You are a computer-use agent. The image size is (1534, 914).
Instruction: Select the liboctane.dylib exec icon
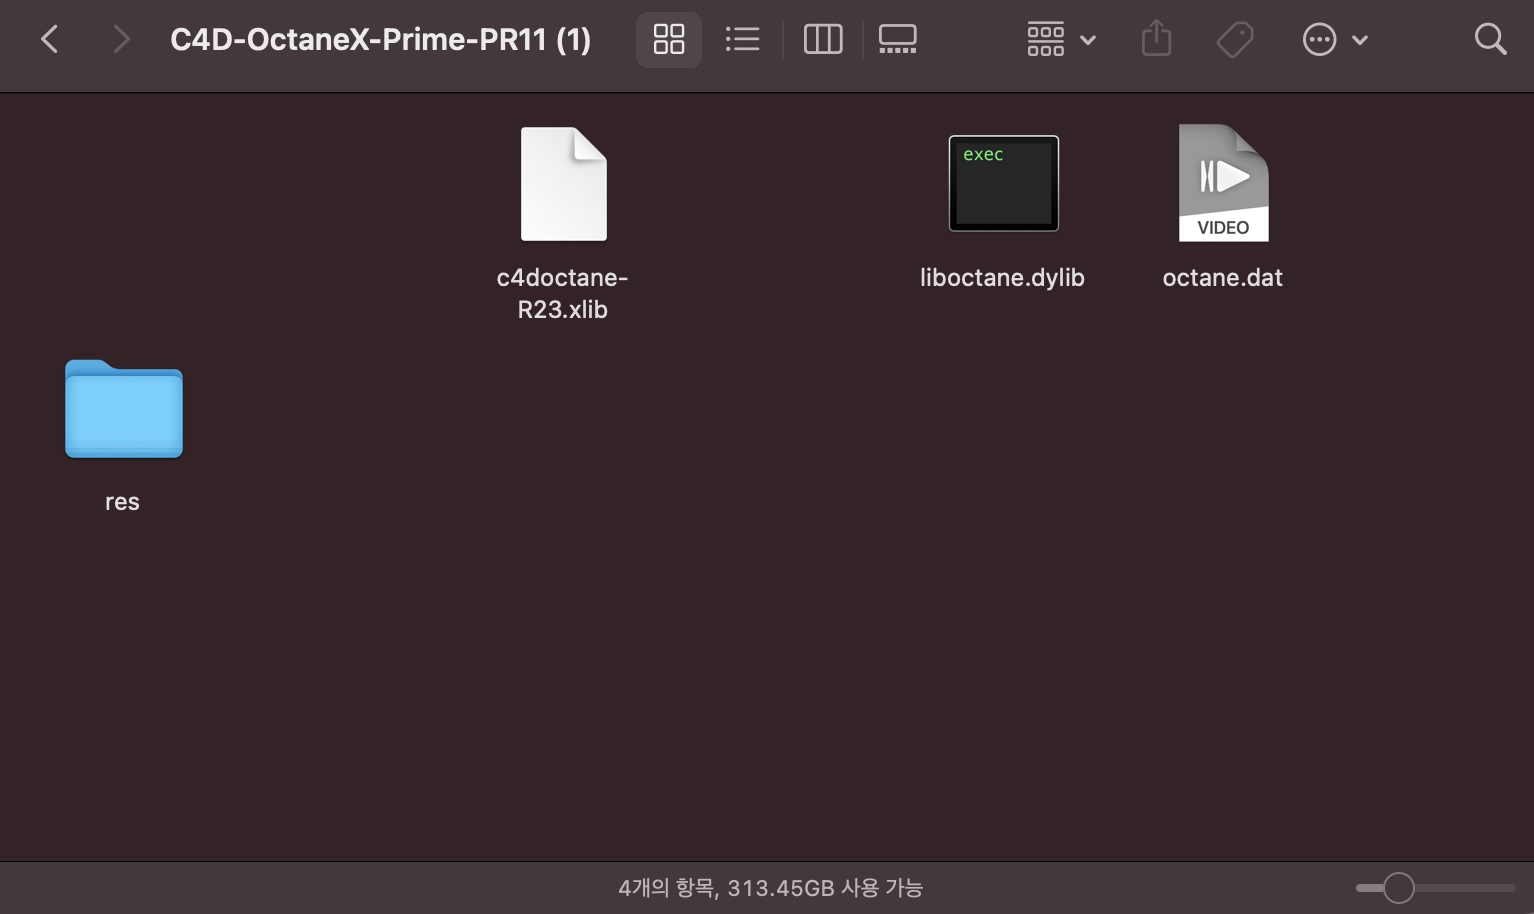coord(1003,183)
